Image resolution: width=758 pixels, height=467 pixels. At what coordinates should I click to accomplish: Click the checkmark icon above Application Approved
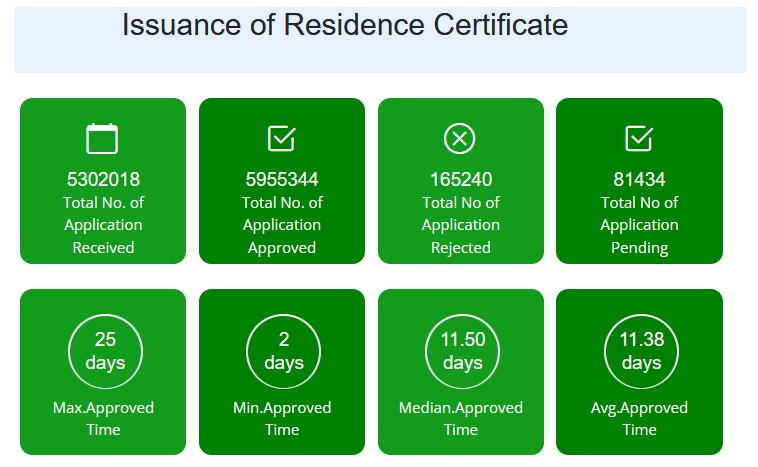tap(281, 138)
